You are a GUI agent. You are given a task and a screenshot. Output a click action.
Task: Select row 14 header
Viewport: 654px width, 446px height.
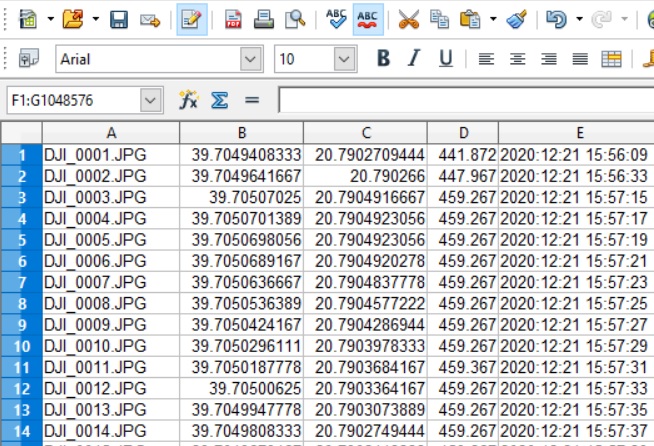click(22, 431)
